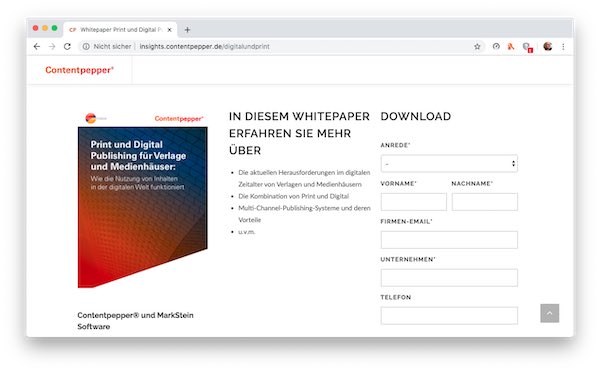Click the address bar URL

[x=204, y=46]
